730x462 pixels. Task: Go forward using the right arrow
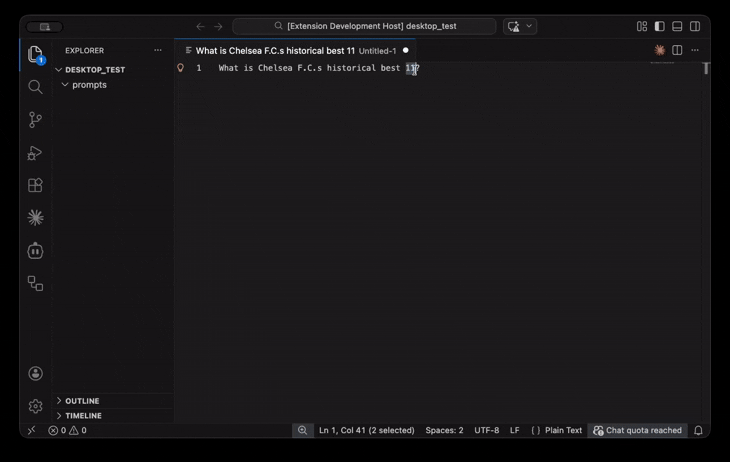tap(218, 27)
